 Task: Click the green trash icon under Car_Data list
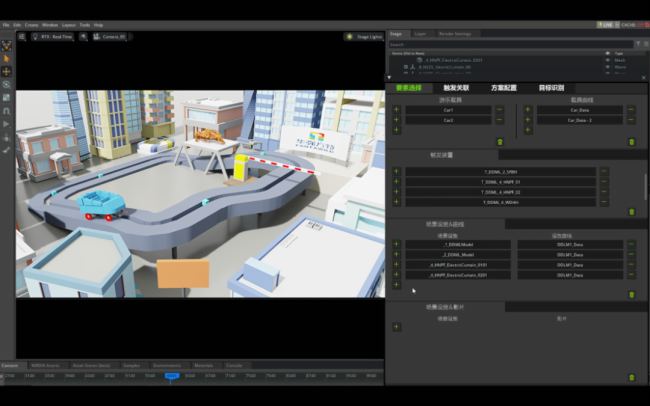(631, 142)
